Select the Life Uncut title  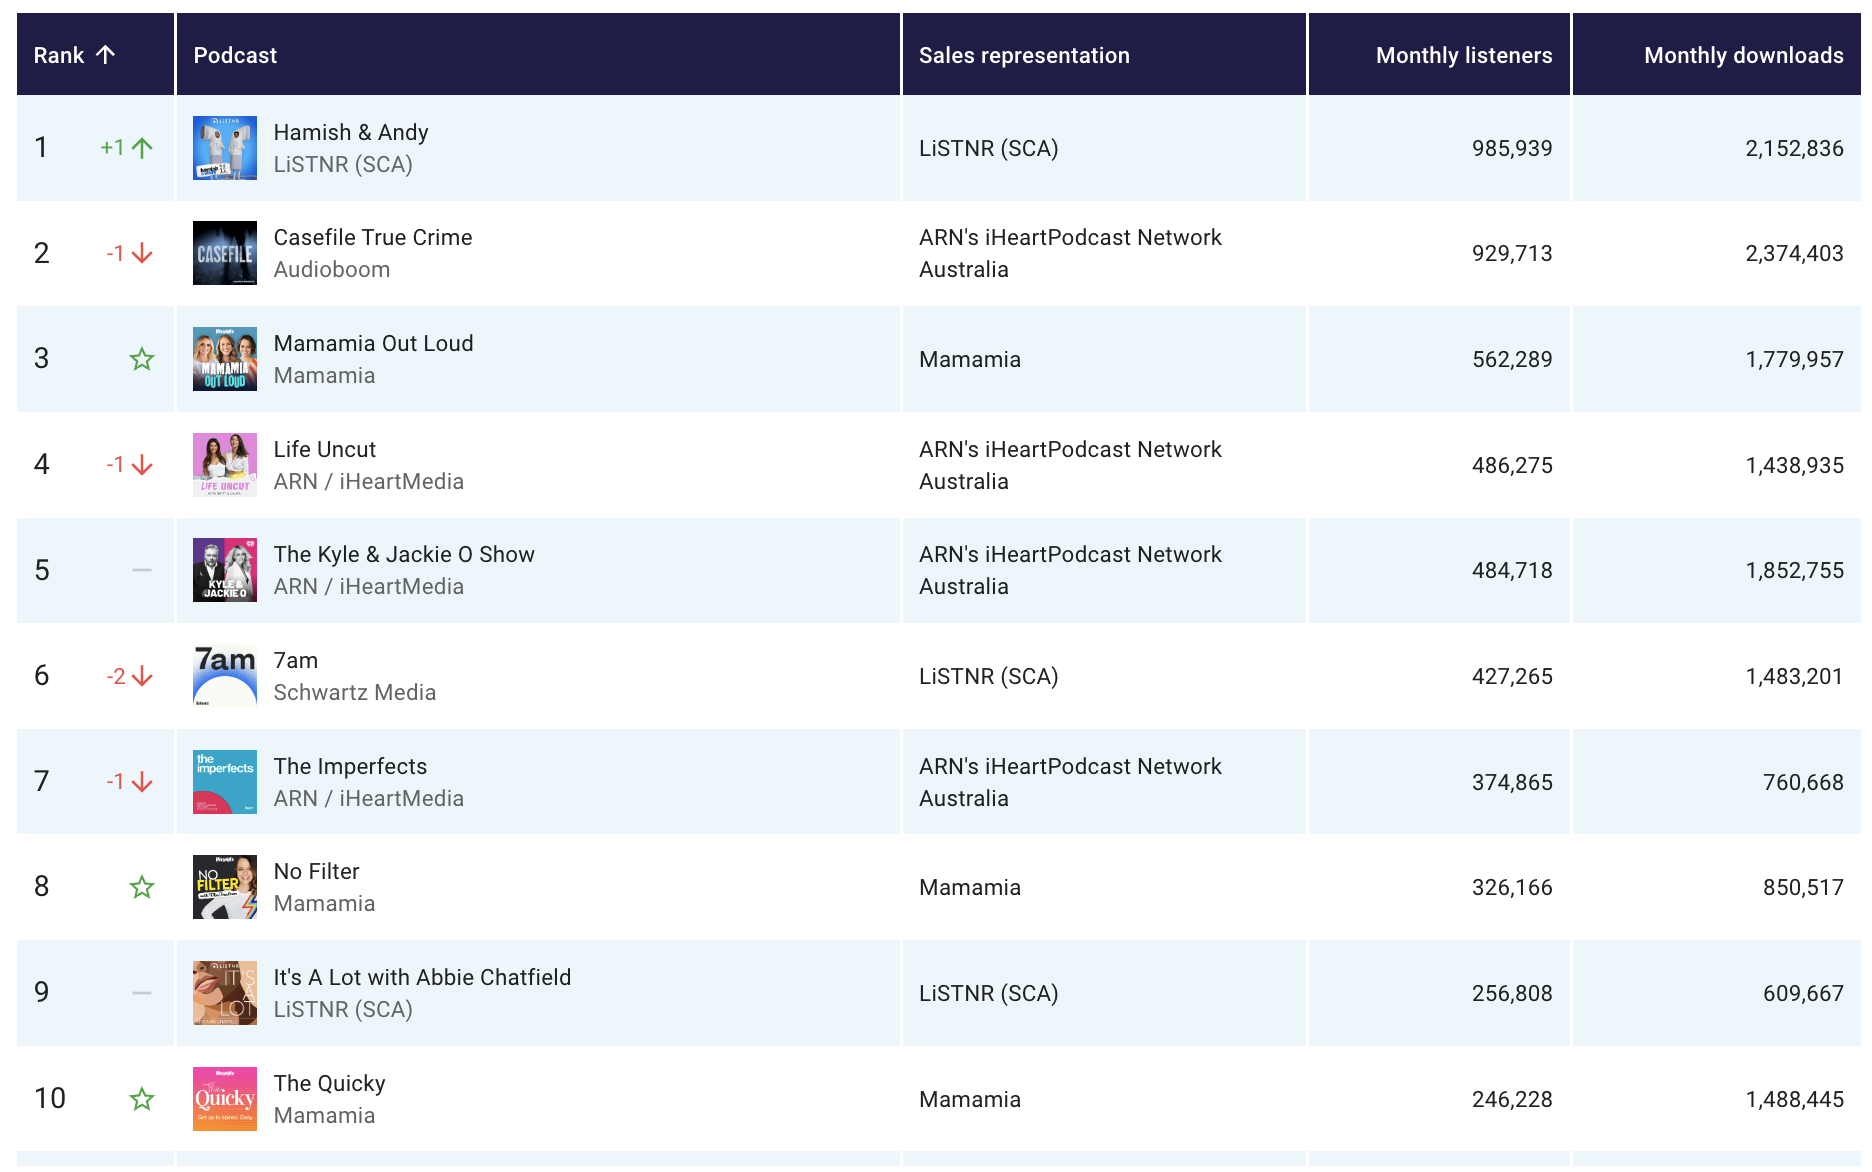325,449
